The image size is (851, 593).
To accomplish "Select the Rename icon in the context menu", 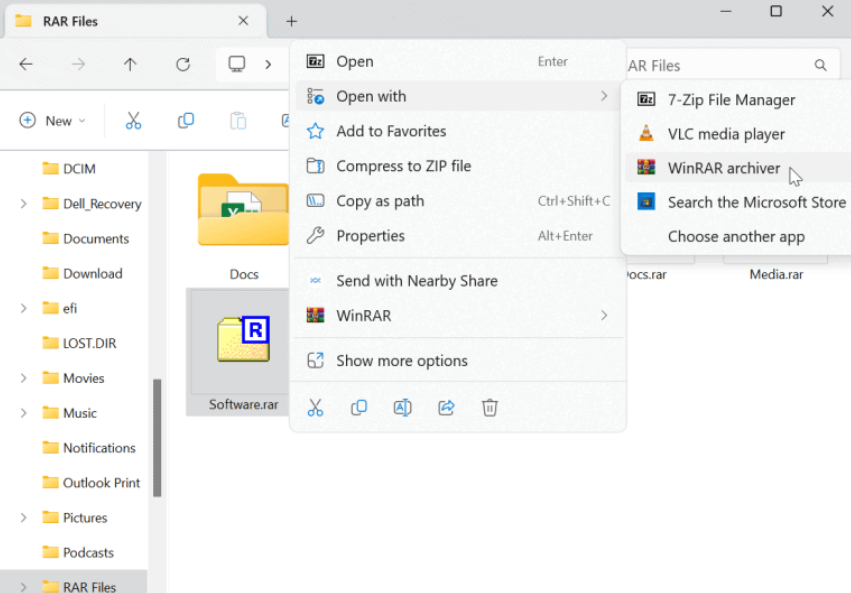I will pos(403,407).
